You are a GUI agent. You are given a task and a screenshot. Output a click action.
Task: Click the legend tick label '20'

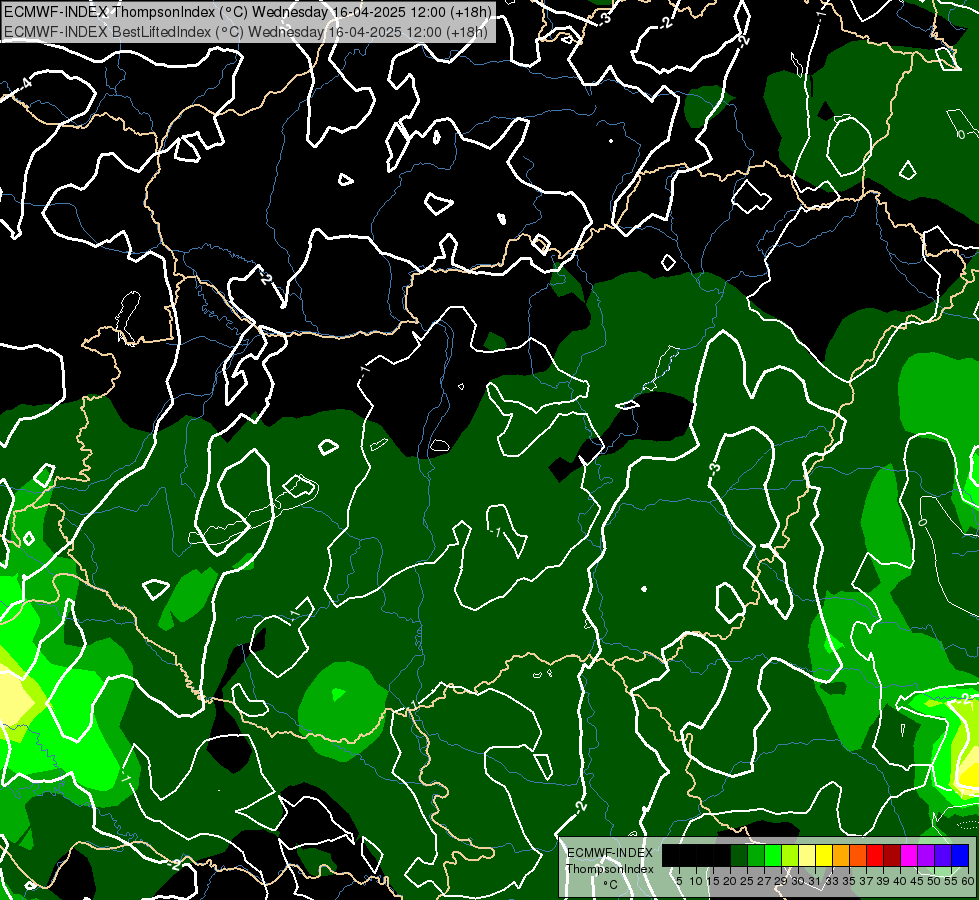coord(730,881)
